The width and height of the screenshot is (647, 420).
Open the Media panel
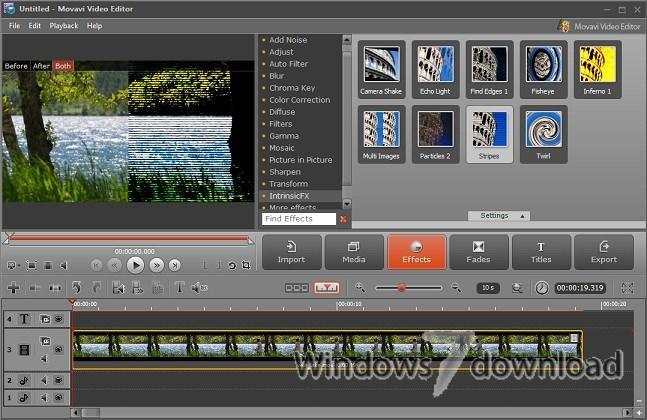354,252
